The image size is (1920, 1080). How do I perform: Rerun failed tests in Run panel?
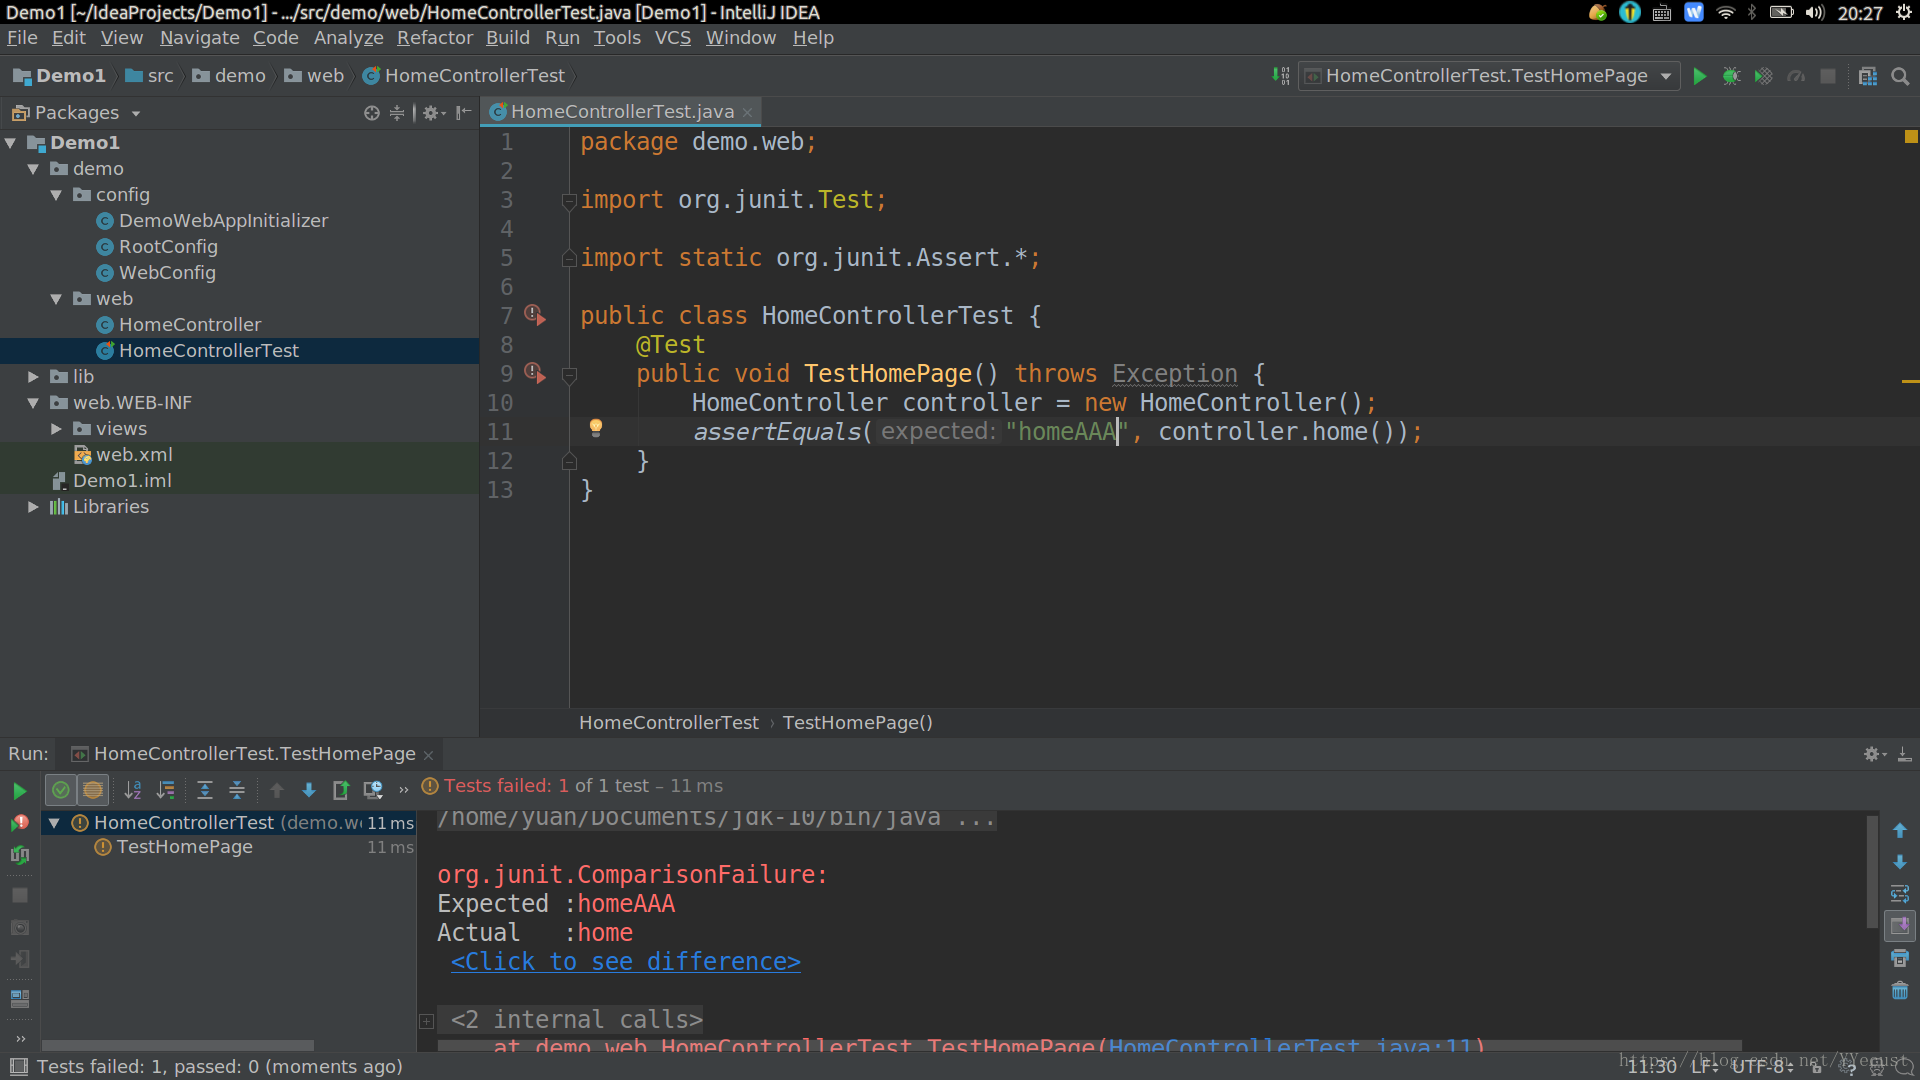point(19,823)
